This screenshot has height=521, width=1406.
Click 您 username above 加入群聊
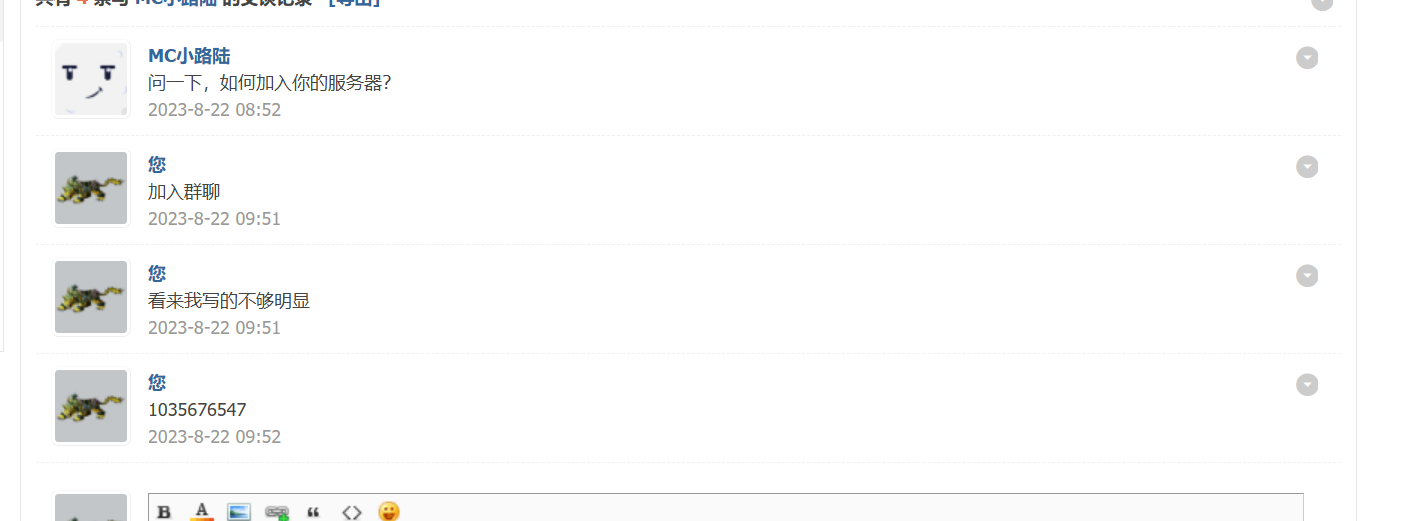coord(157,164)
